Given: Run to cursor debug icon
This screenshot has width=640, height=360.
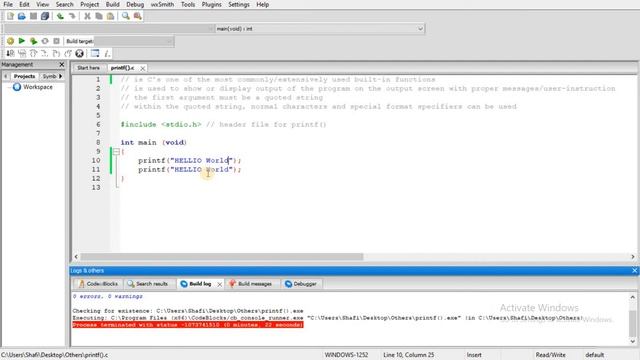Looking at the screenshot, I should tap(22, 53).
